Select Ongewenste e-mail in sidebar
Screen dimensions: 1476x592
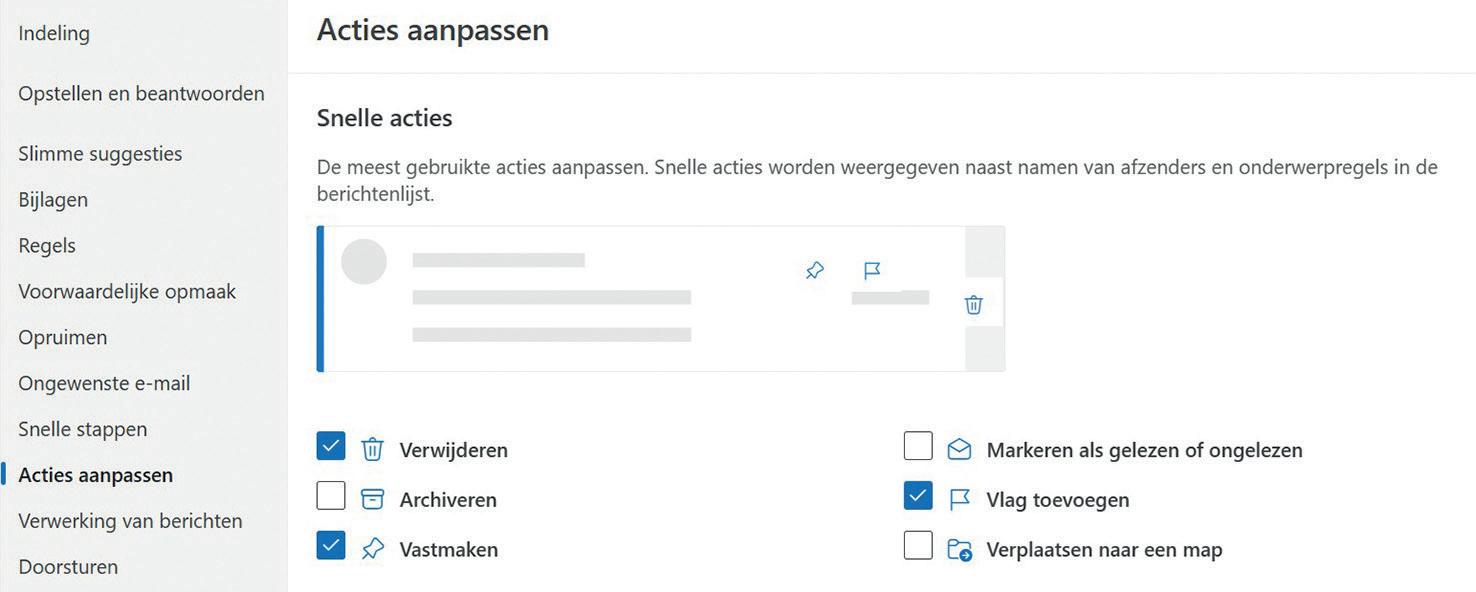pos(104,383)
